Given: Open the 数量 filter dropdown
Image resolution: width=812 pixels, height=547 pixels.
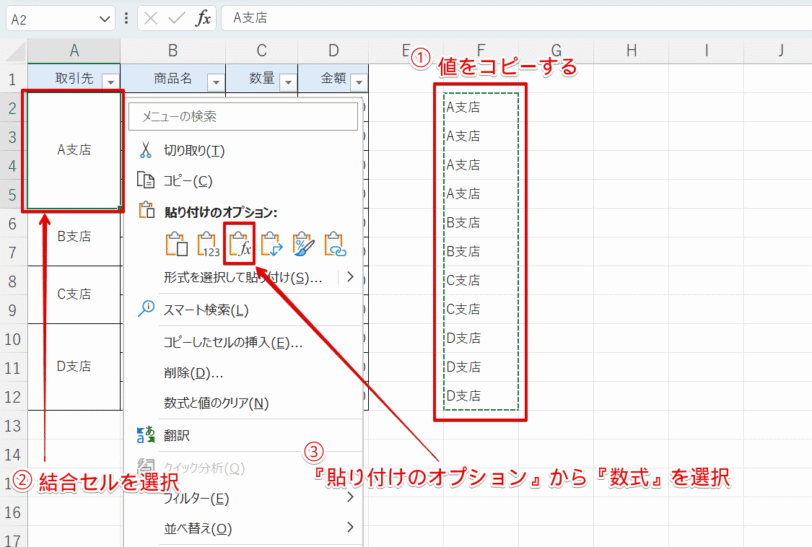Looking at the screenshot, I should (288, 81).
